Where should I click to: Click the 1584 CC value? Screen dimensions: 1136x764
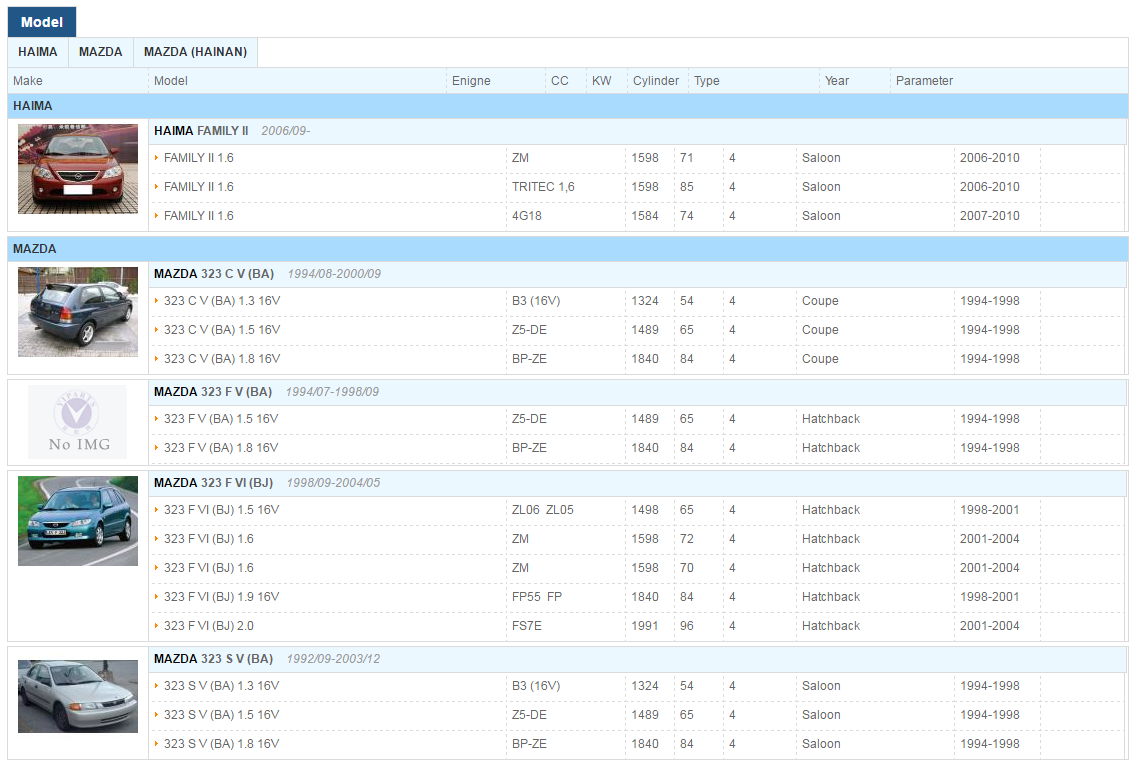645,216
